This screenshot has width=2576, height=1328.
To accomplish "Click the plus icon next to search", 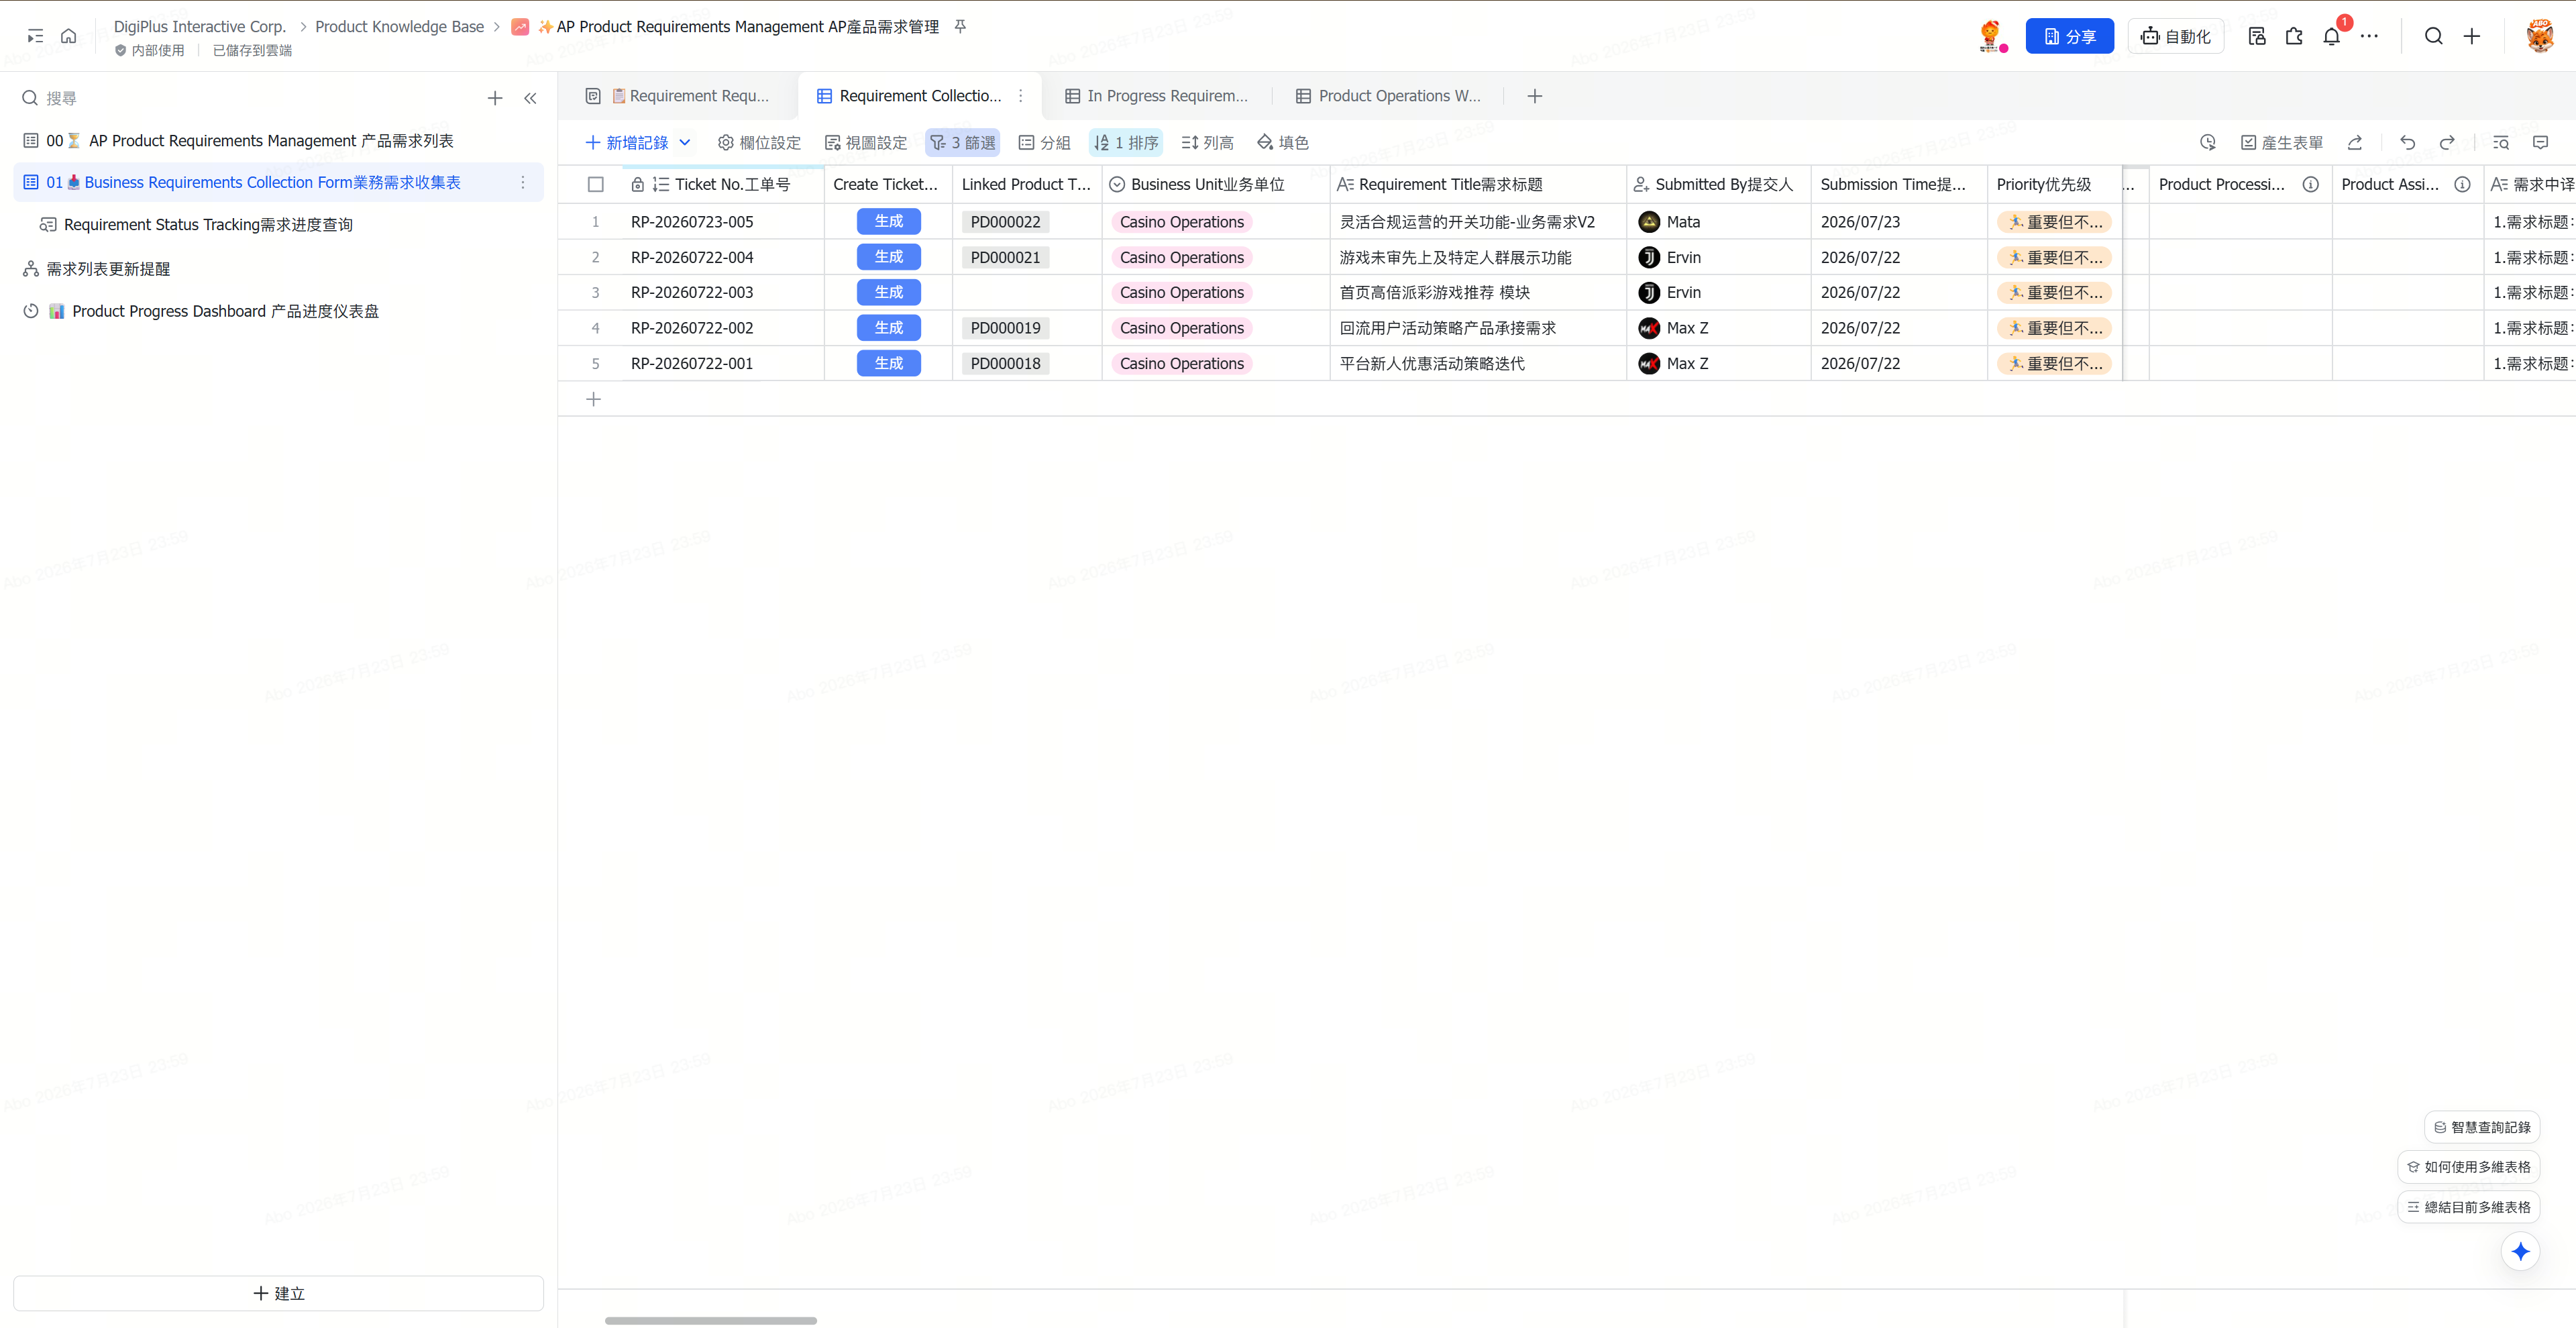I will coord(2471,36).
